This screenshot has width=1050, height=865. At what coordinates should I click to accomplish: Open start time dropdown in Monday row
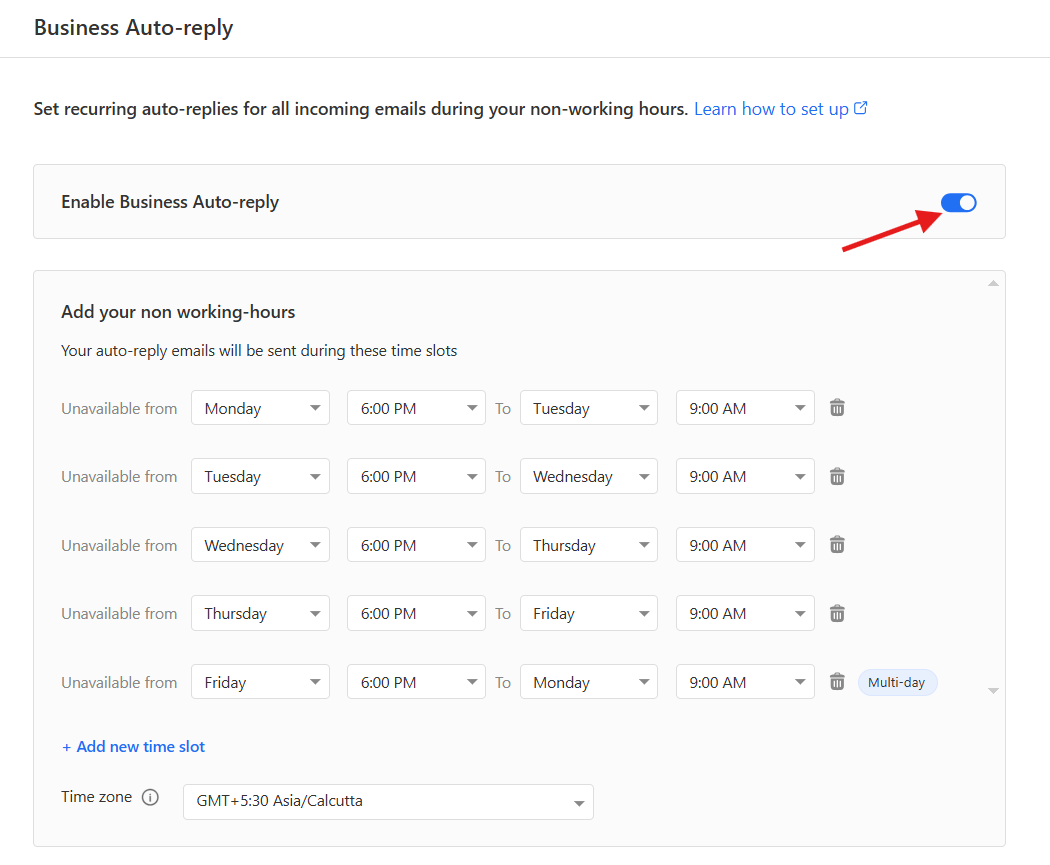(x=416, y=408)
